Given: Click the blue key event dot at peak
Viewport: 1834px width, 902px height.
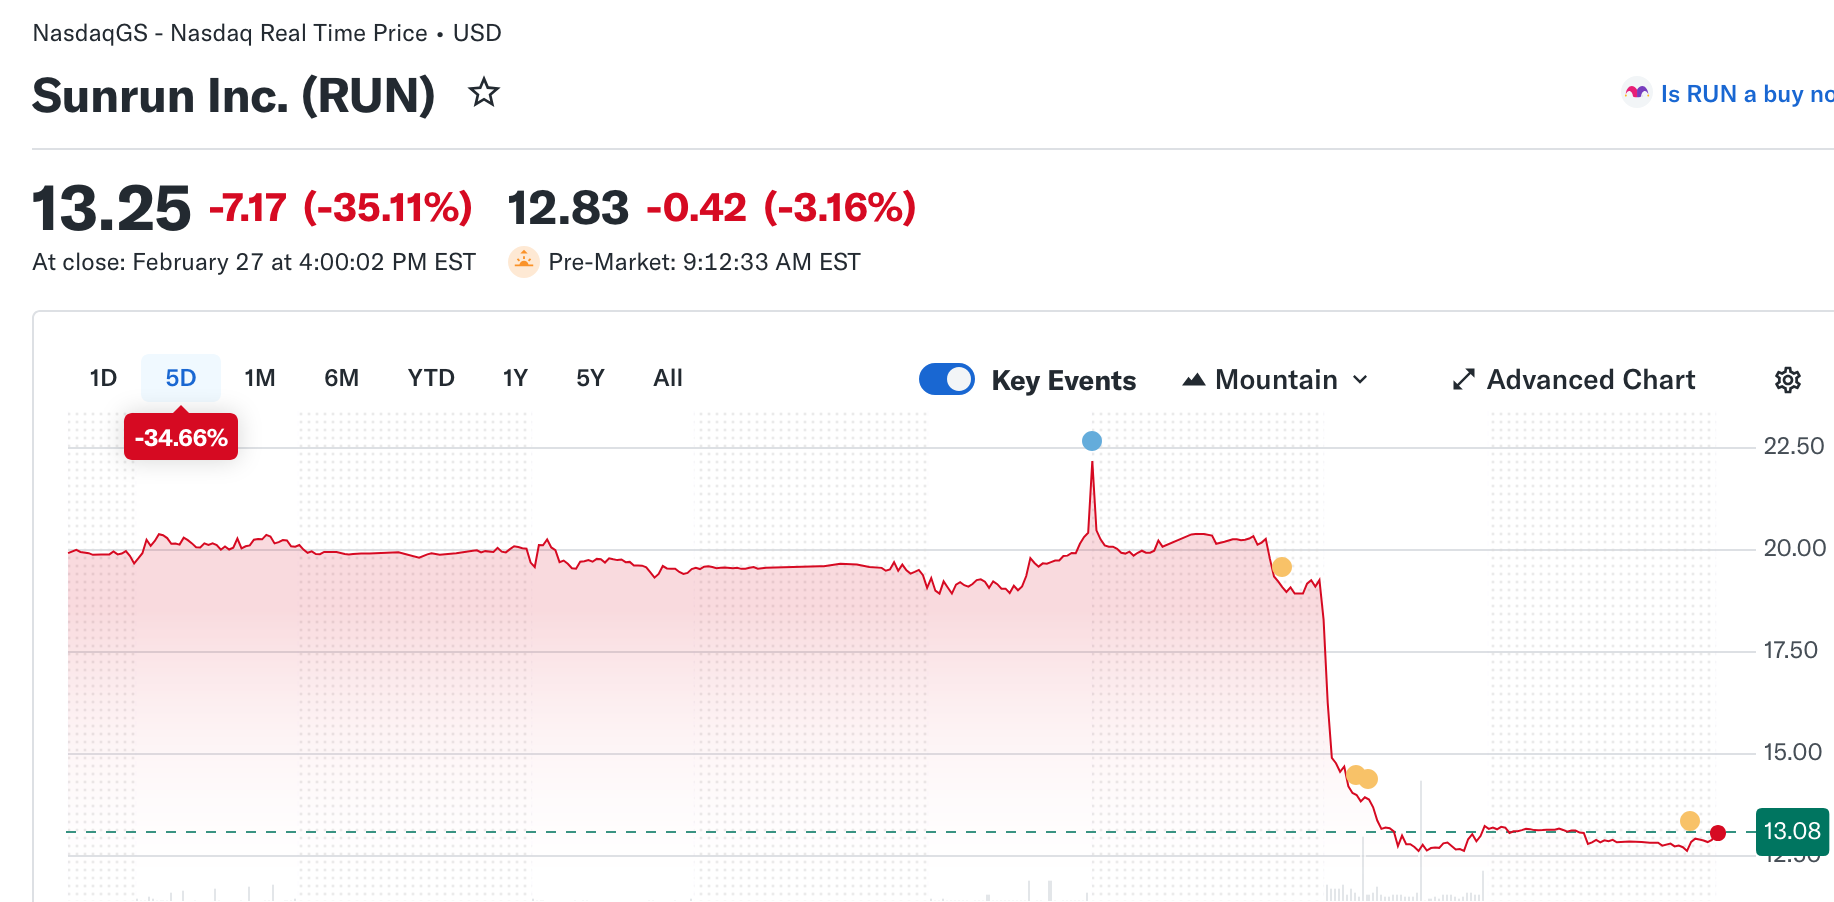Looking at the screenshot, I should 1092,441.
